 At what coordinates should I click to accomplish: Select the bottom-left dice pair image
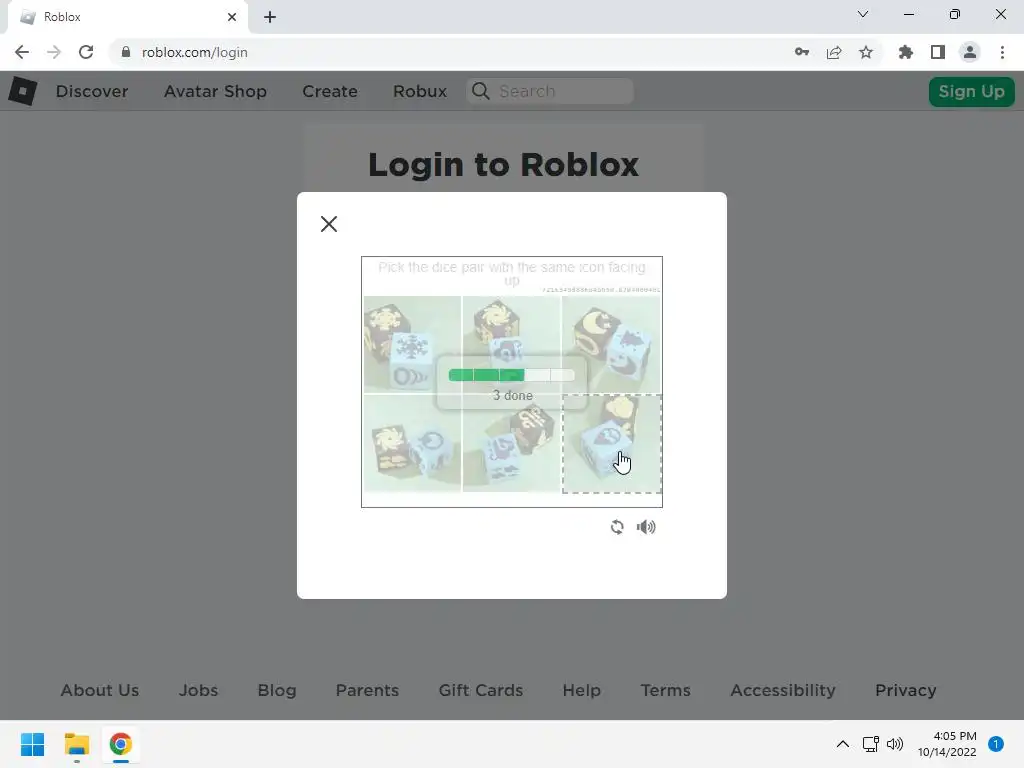coord(412,443)
